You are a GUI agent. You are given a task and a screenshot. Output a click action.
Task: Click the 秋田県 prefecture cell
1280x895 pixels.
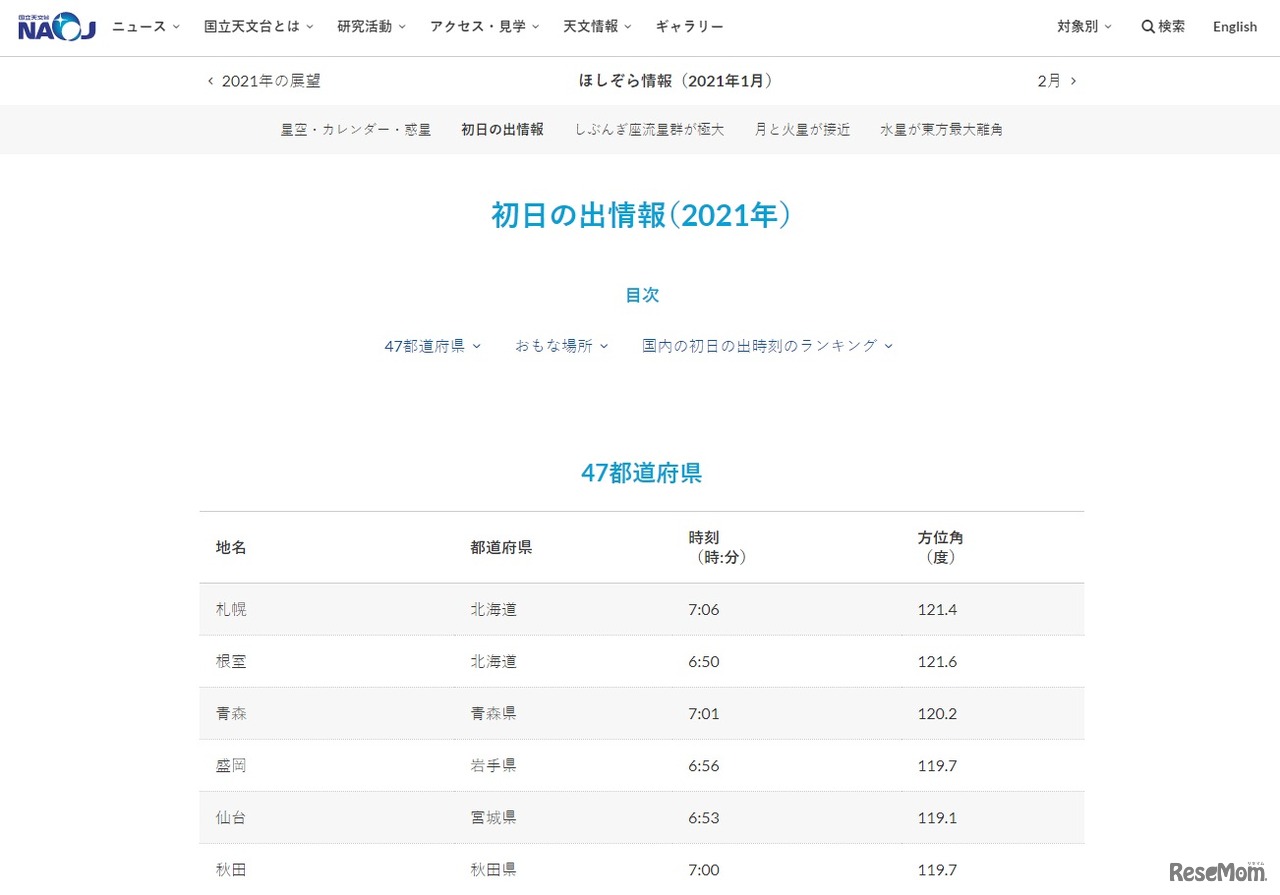(494, 870)
